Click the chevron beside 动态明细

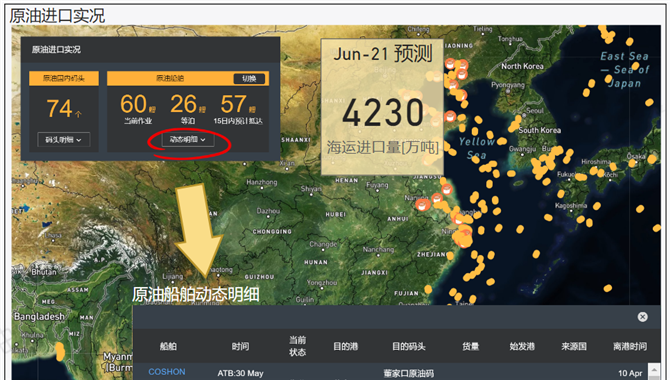pos(203,140)
